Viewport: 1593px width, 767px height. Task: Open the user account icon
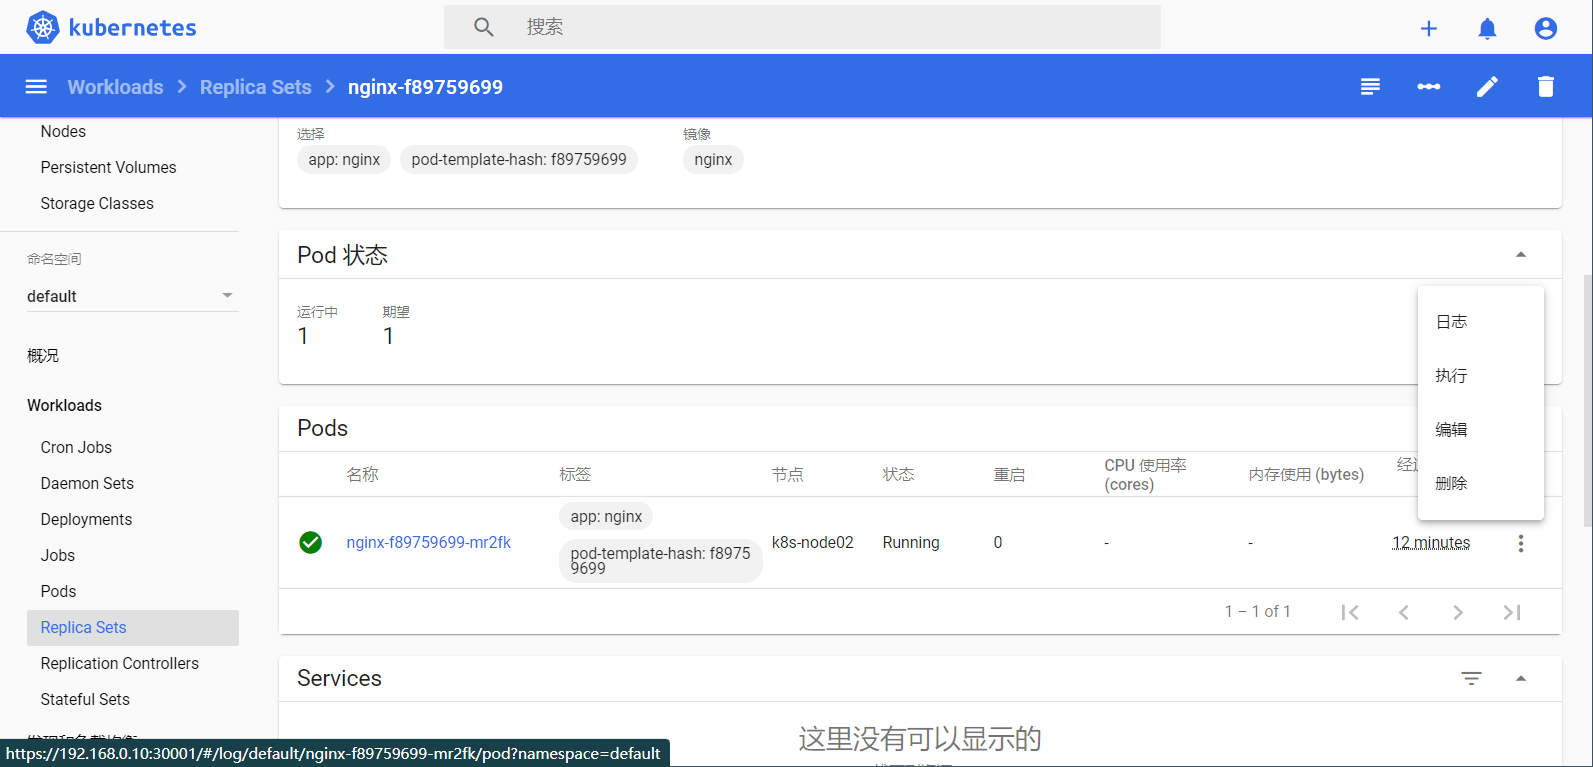pyautogui.click(x=1546, y=28)
